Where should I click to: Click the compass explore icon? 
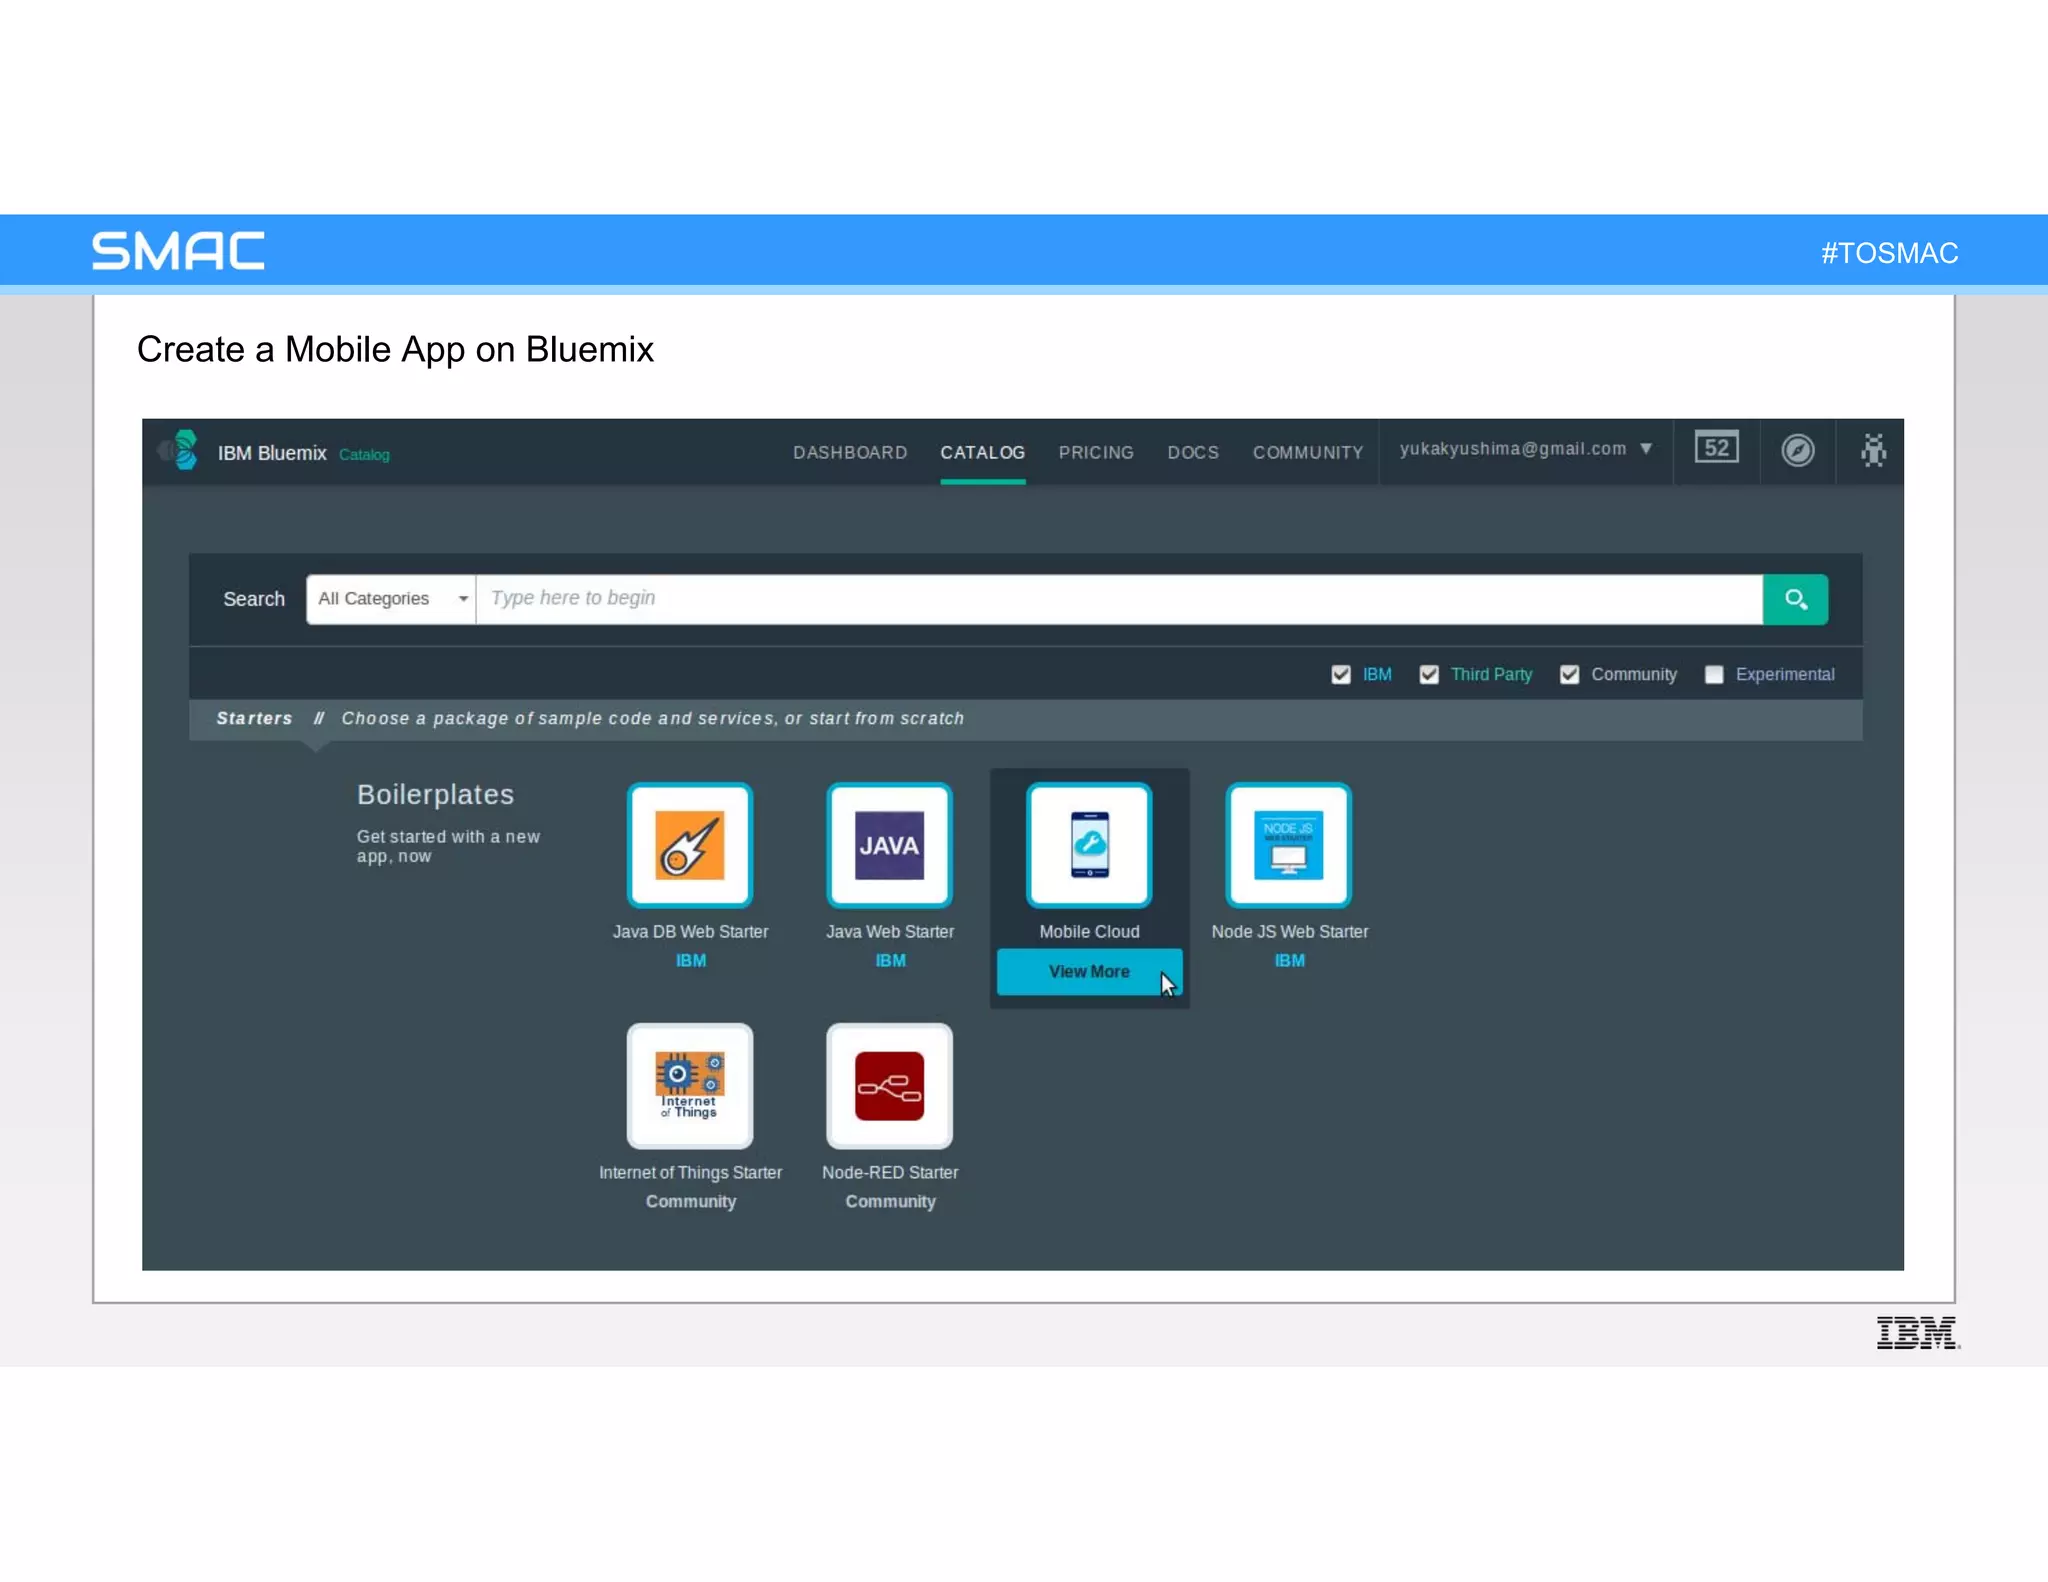click(1797, 450)
